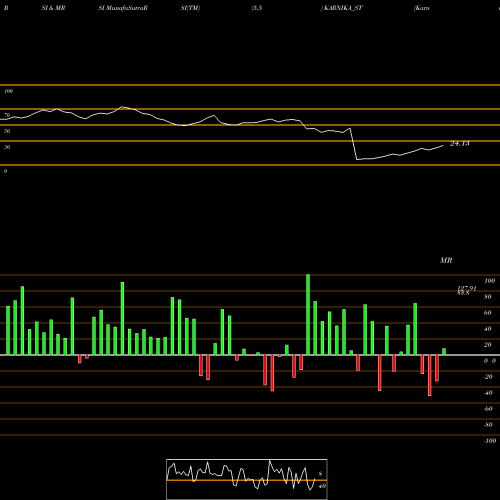This screenshot has width=500, height=500.
Task: Click the tallest green MR histogram bar
Action: pos(308,315)
